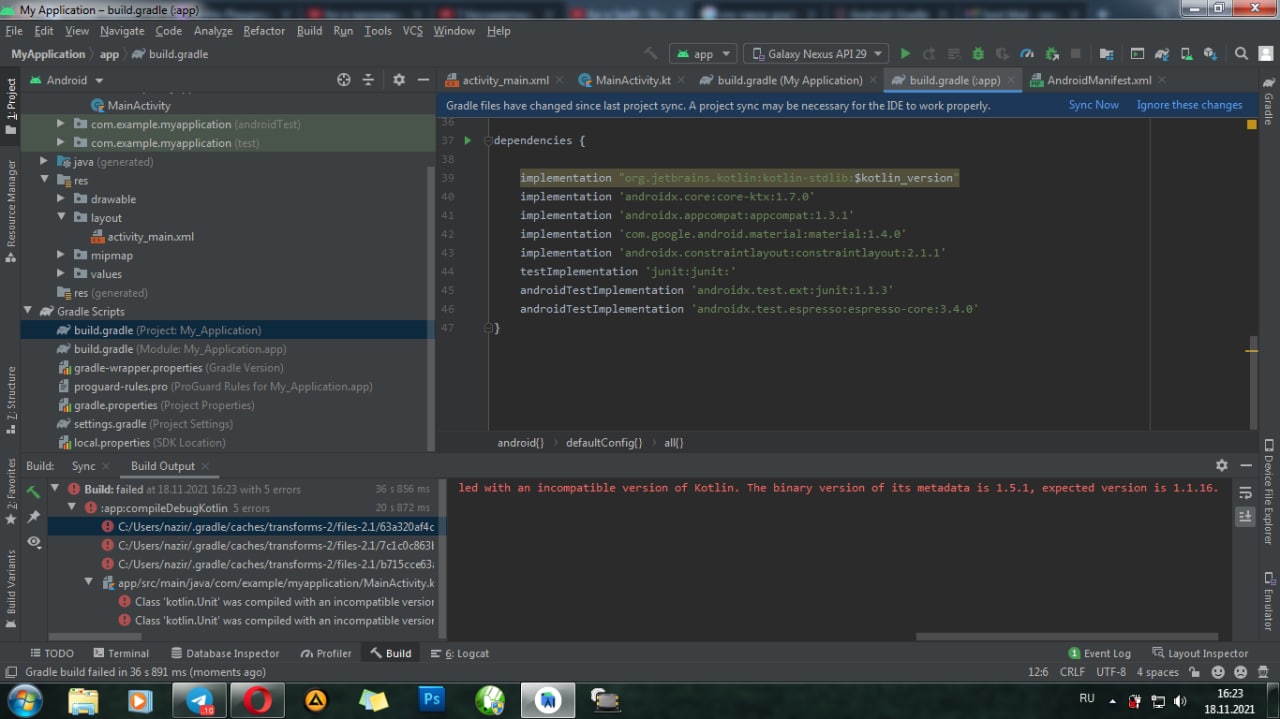Click the Profiler tool window button
Viewport: 1280px width, 719px height.
(x=326, y=653)
